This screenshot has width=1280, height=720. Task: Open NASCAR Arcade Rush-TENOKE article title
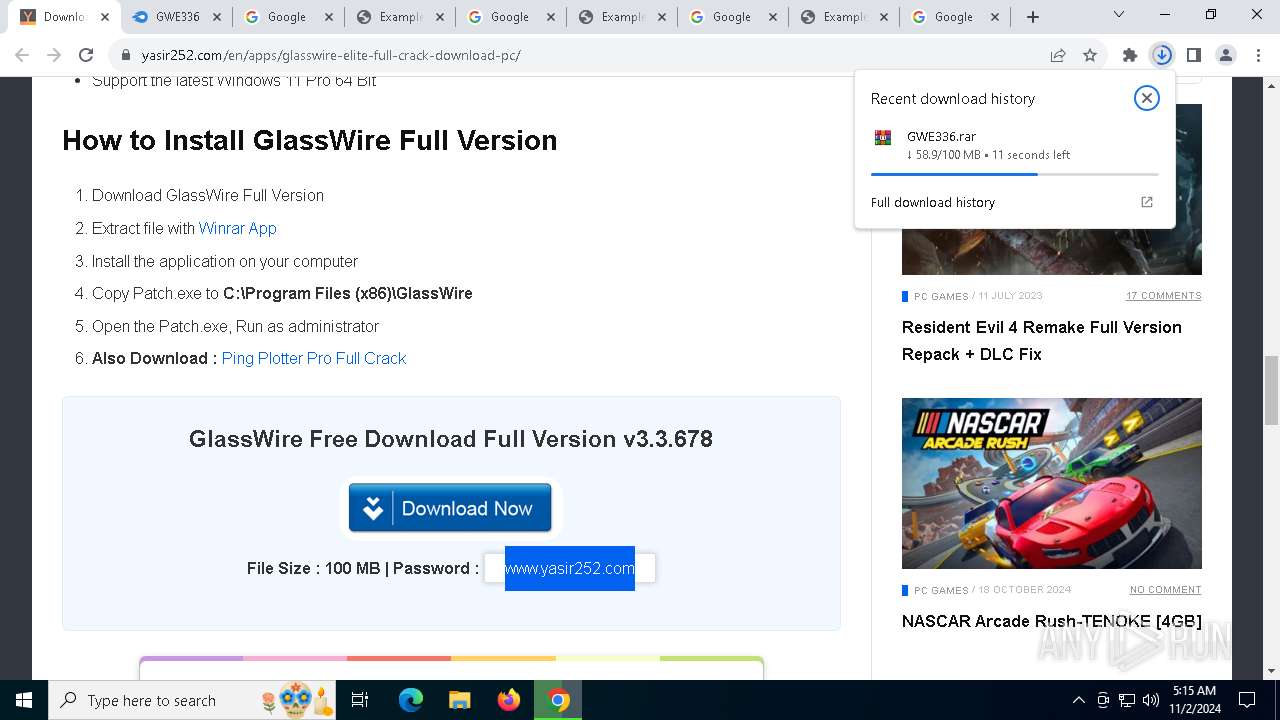pos(1052,621)
